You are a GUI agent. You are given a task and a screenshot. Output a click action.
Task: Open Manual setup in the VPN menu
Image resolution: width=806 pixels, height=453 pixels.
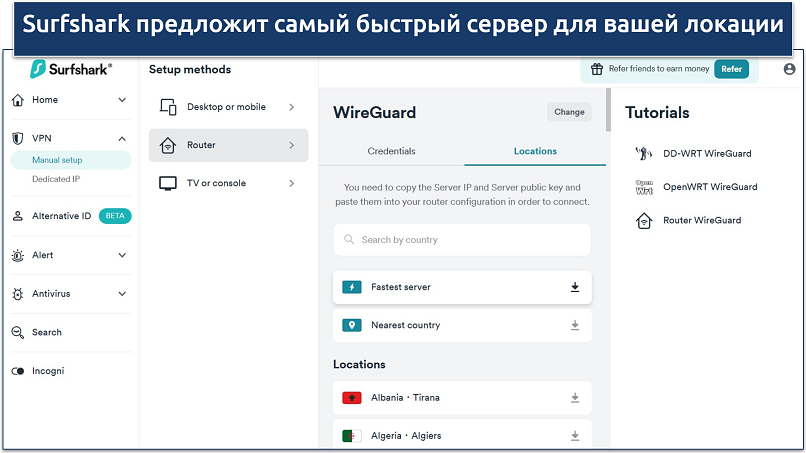point(71,160)
